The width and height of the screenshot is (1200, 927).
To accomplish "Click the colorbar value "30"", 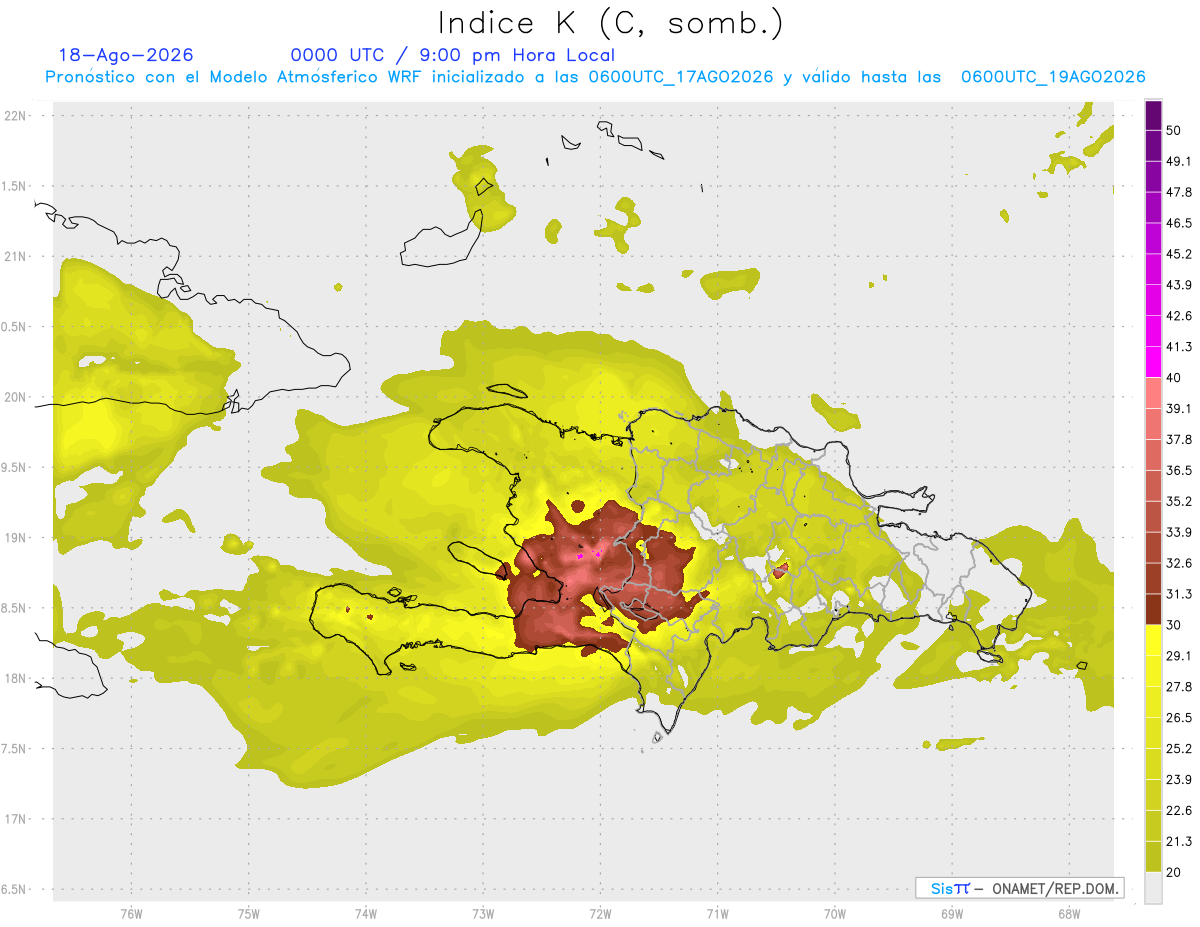I will (x=1173, y=625).
